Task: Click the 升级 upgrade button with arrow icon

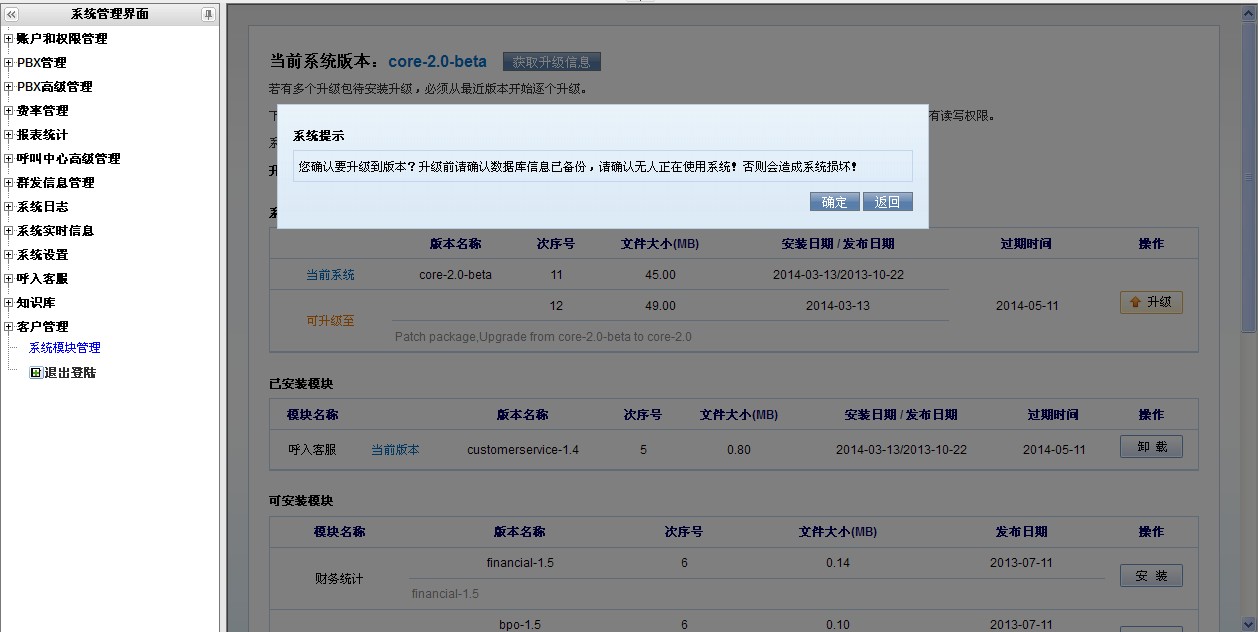Action: [1151, 302]
